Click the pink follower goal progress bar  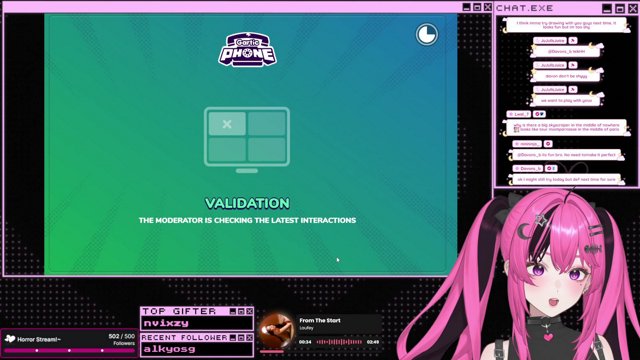69,350
